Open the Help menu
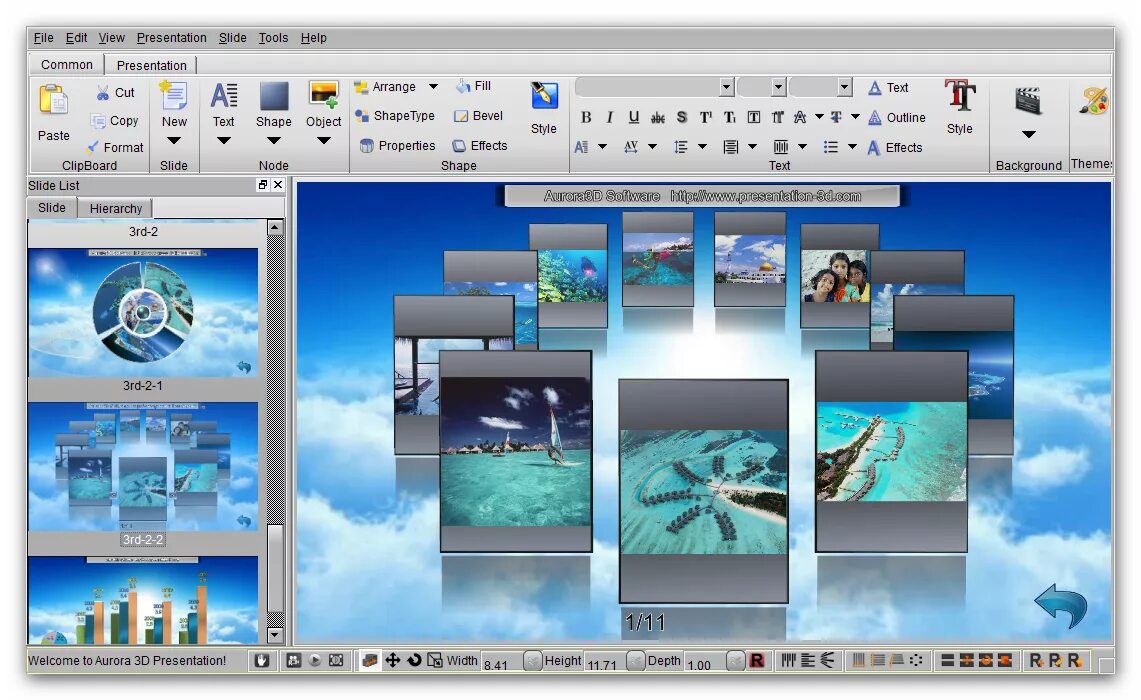The width and height of the screenshot is (1141, 700). [x=313, y=38]
